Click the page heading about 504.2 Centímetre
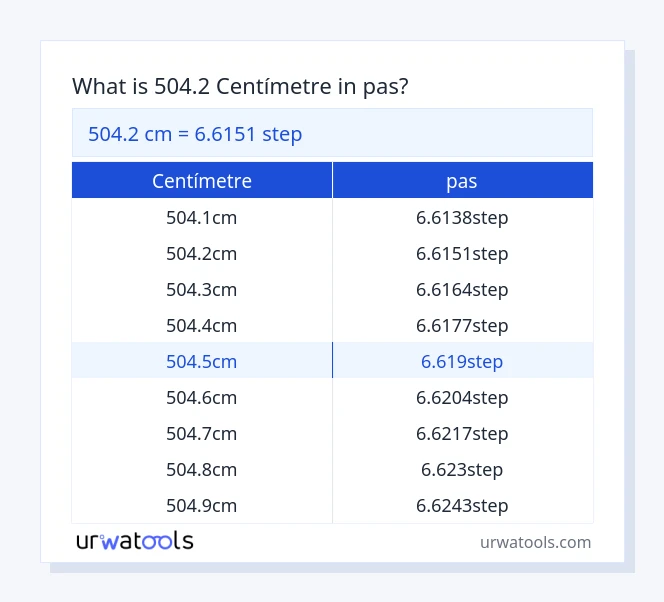The width and height of the screenshot is (664, 602). [x=240, y=87]
